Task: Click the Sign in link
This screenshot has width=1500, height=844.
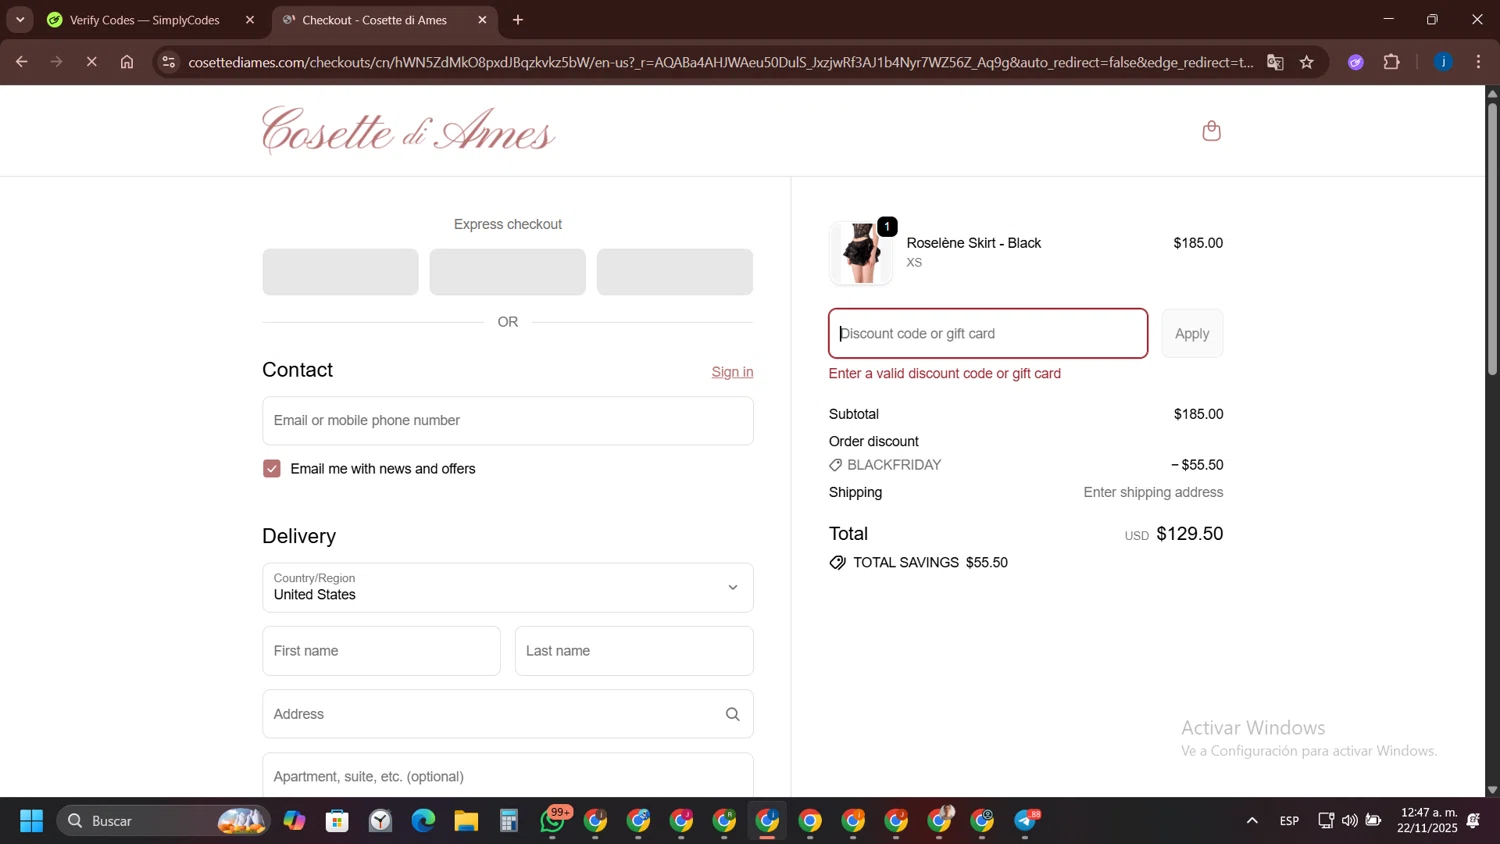Action: point(732,372)
